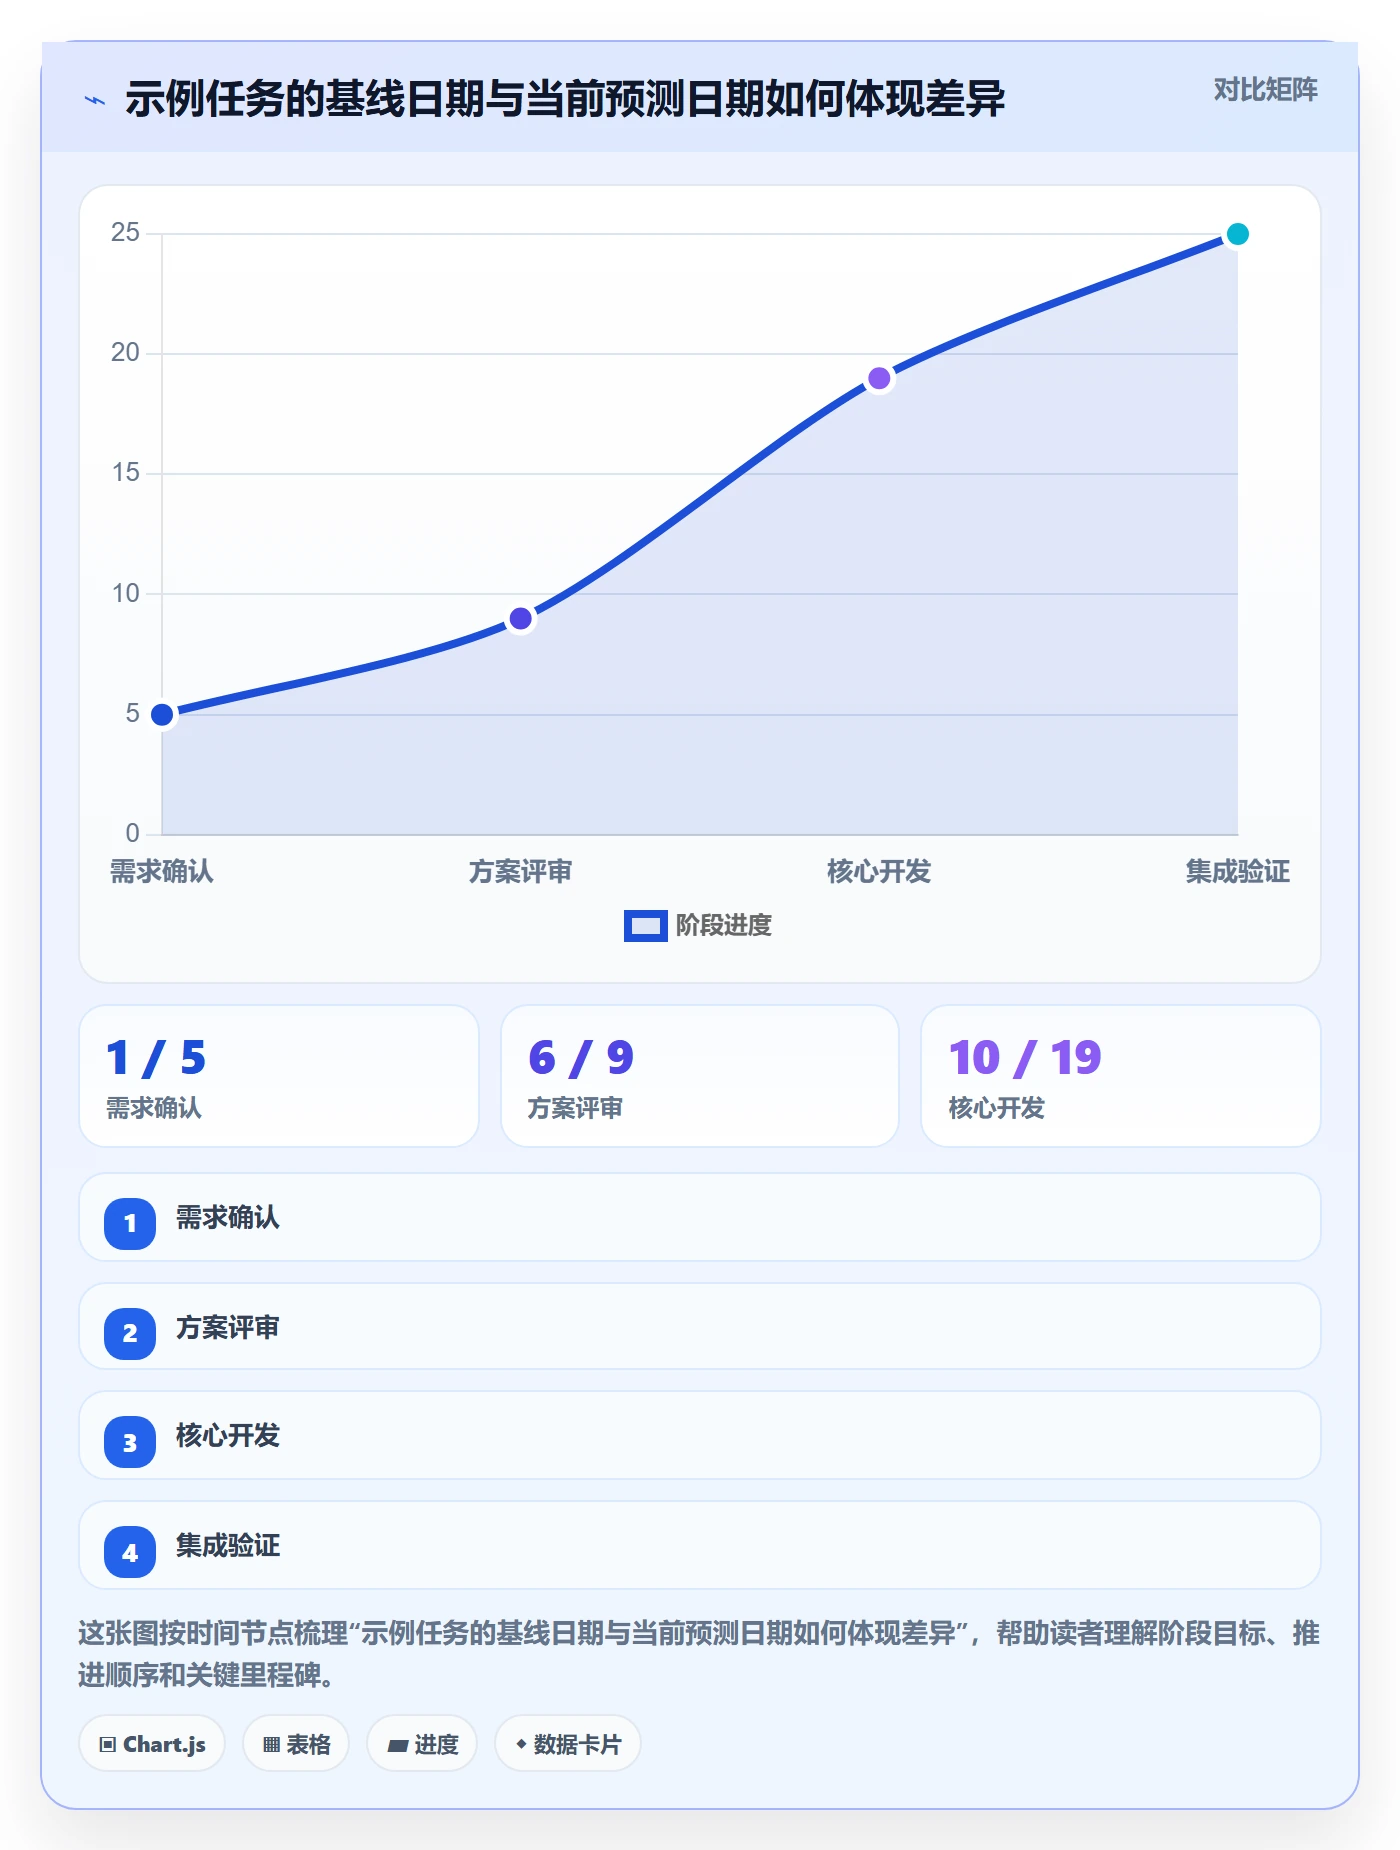Click step badge 1 for 需求确认

pos(130,1223)
